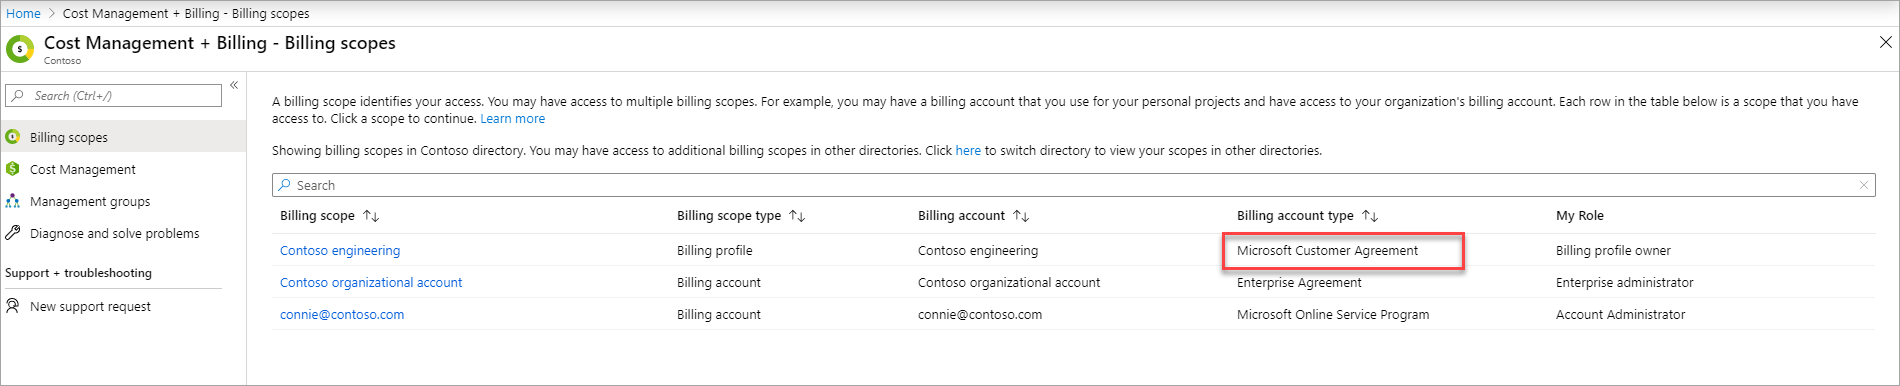
Task: Select the Billing profile scope type cell
Action: (714, 250)
